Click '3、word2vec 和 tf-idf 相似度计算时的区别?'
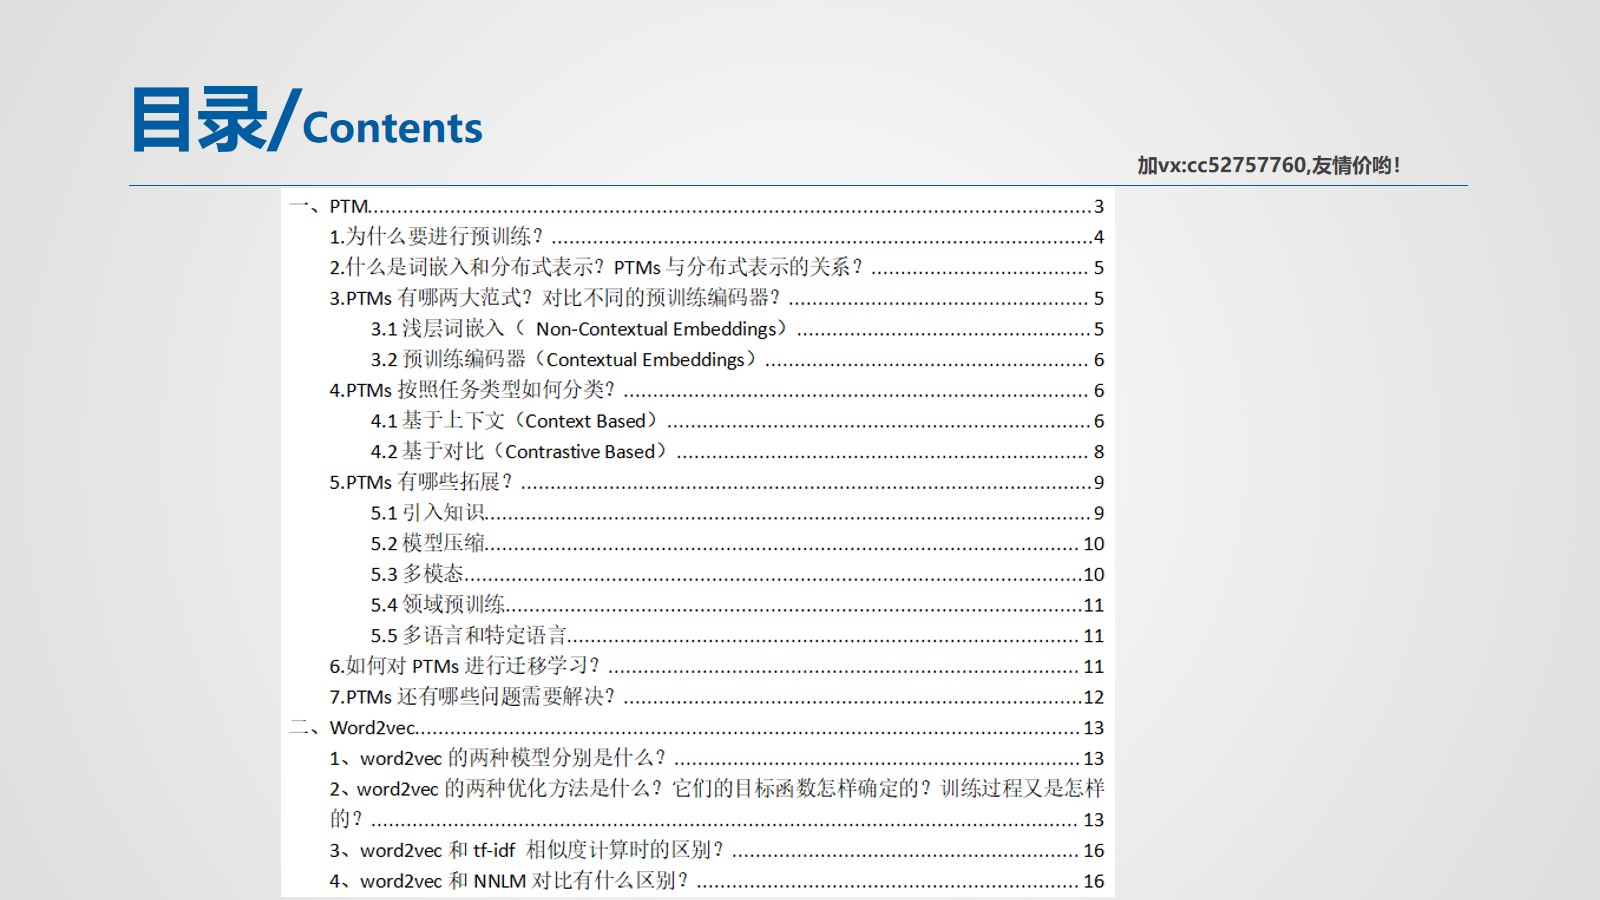The image size is (1600, 900). point(717,850)
